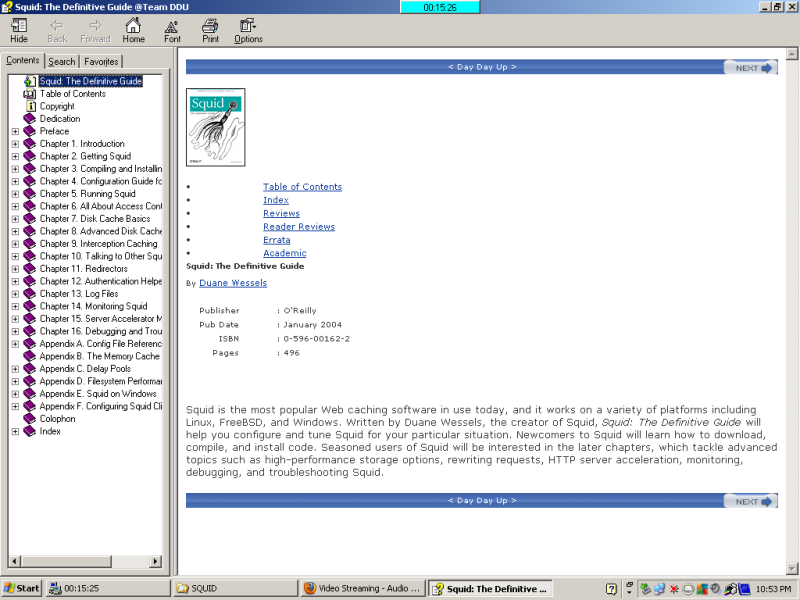Click the top NEXT button

(751, 68)
